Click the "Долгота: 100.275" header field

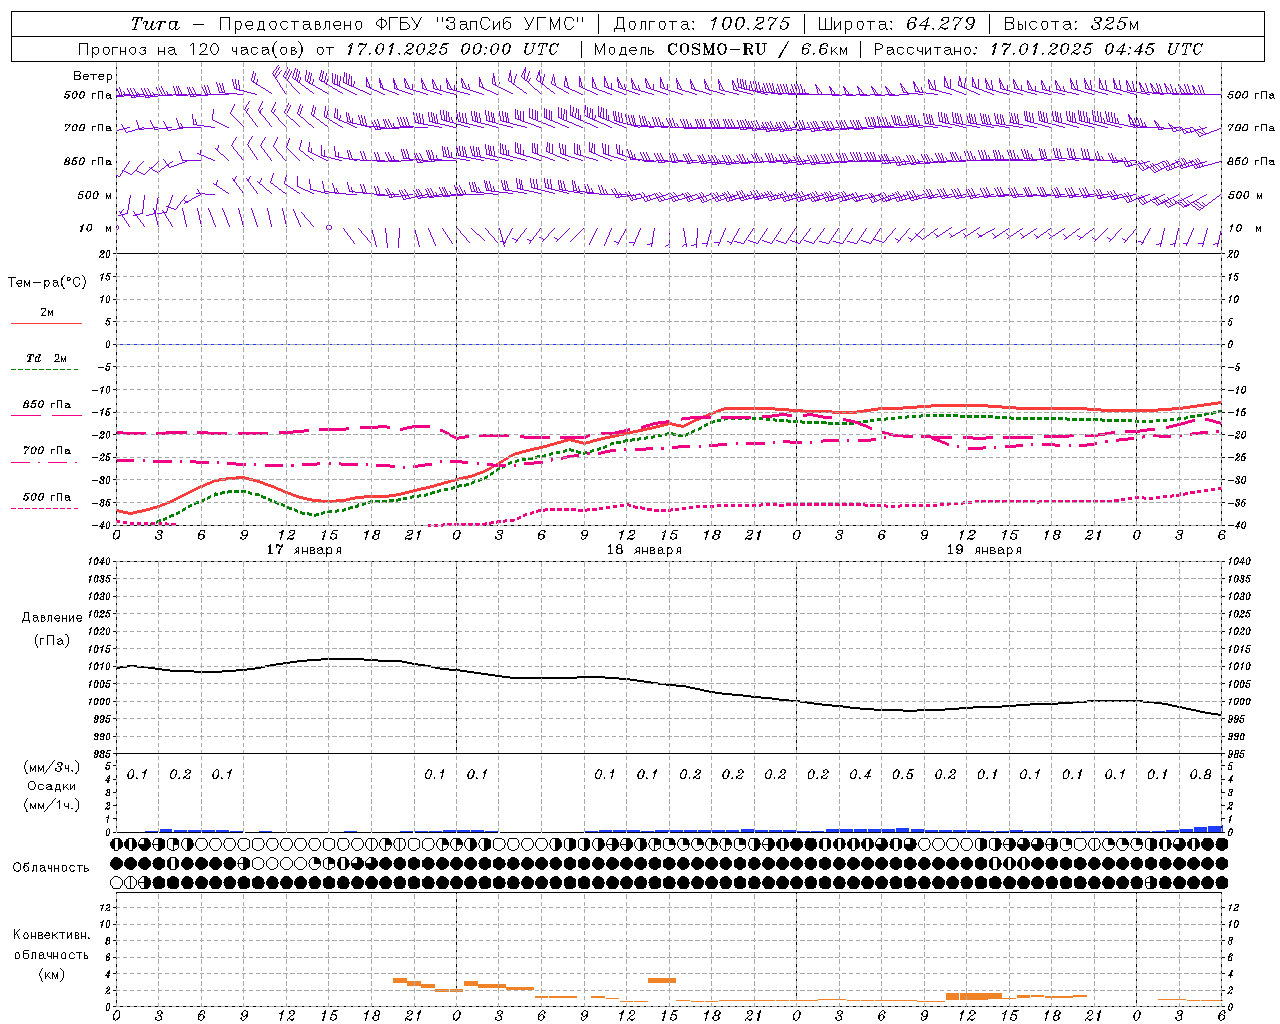(701, 24)
